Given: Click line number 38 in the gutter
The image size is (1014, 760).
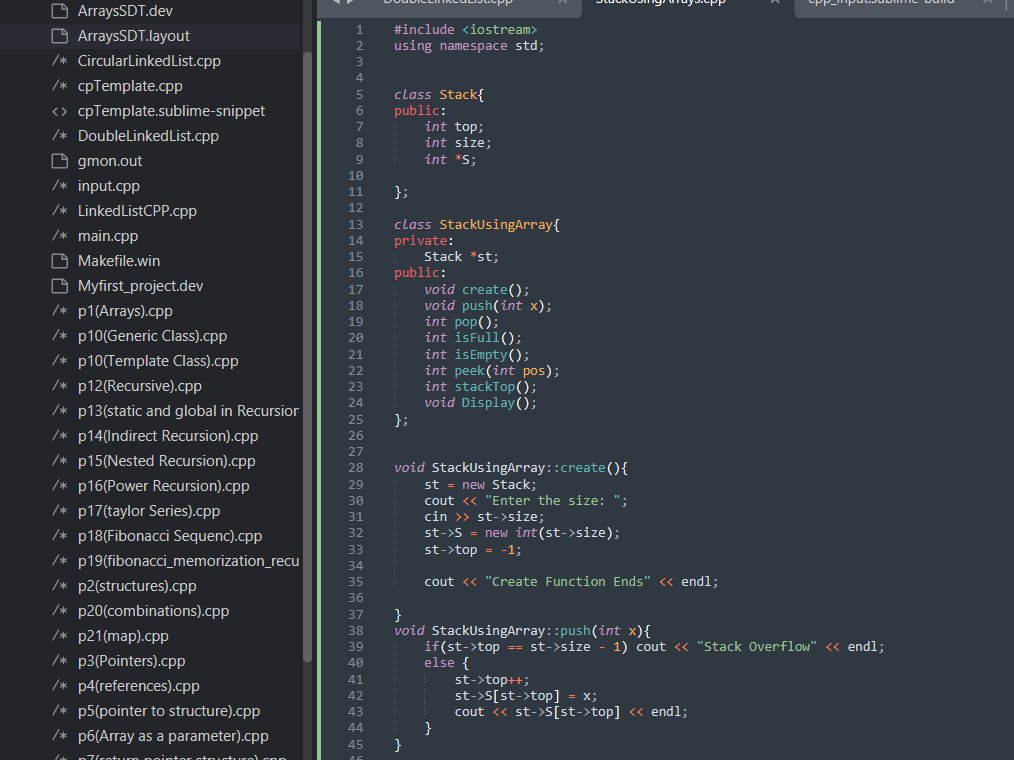Looking at the screenshot, I should coord(355,631).
